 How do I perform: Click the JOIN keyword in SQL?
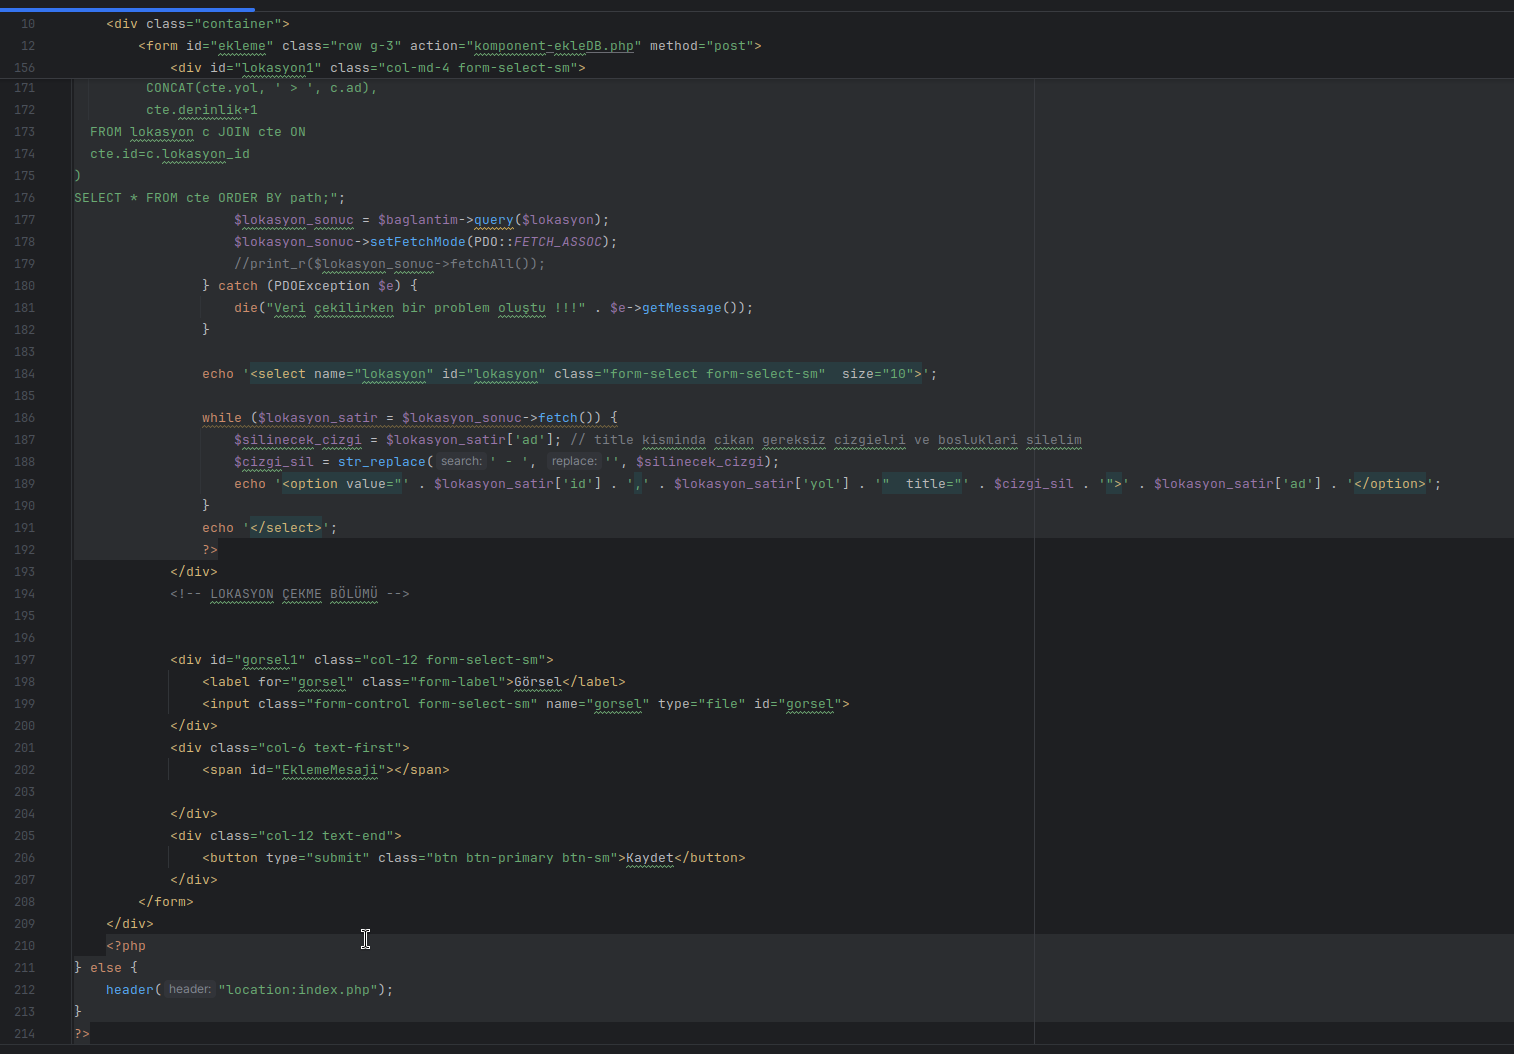tap(234, 132)
